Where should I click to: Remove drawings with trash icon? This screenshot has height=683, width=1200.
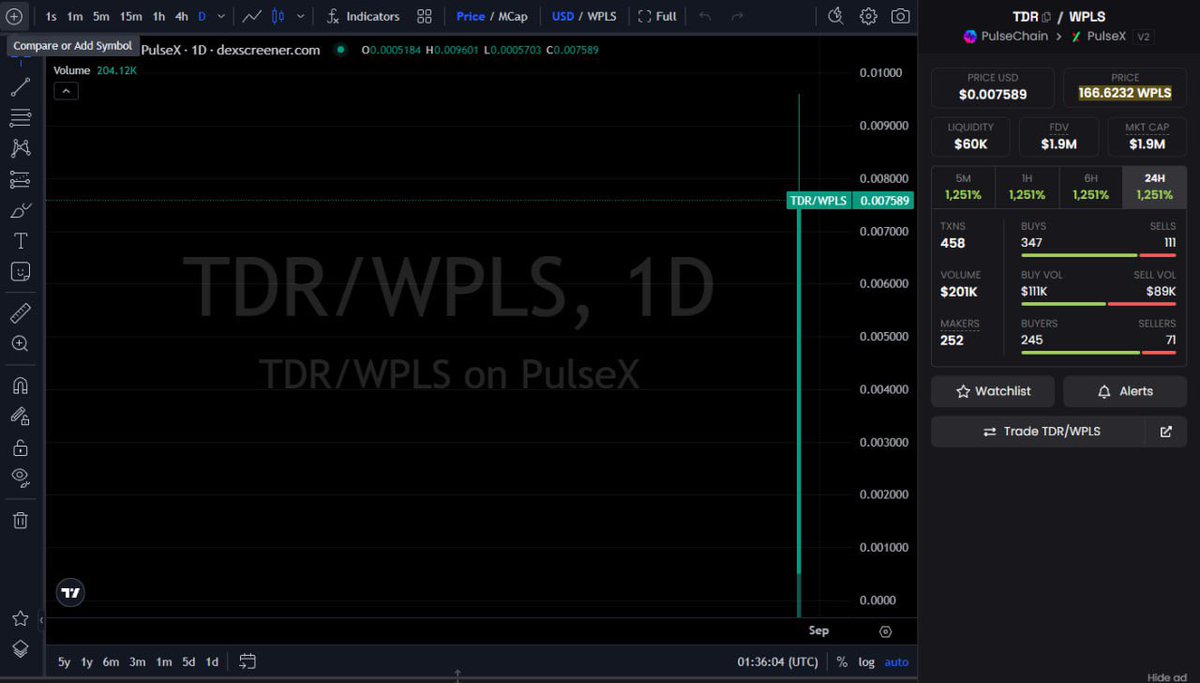tap(20, 520)
